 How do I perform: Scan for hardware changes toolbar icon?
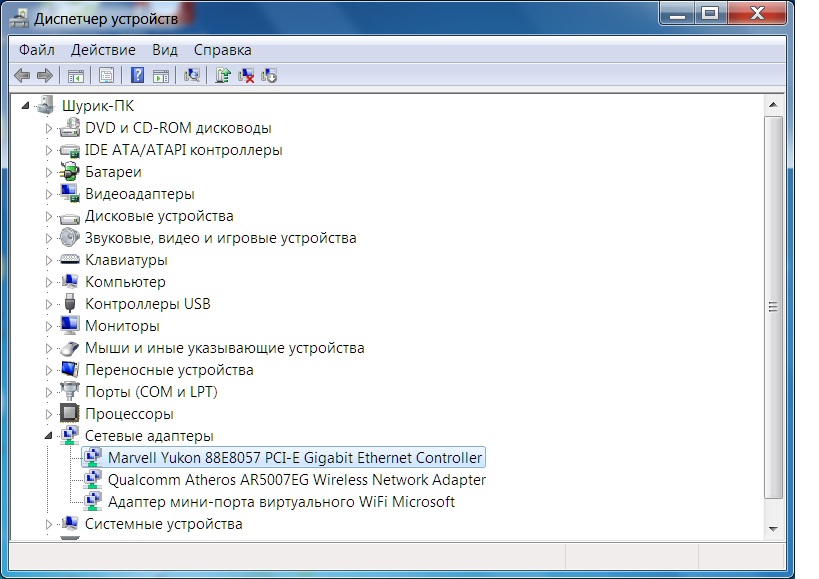pos(192,75)
